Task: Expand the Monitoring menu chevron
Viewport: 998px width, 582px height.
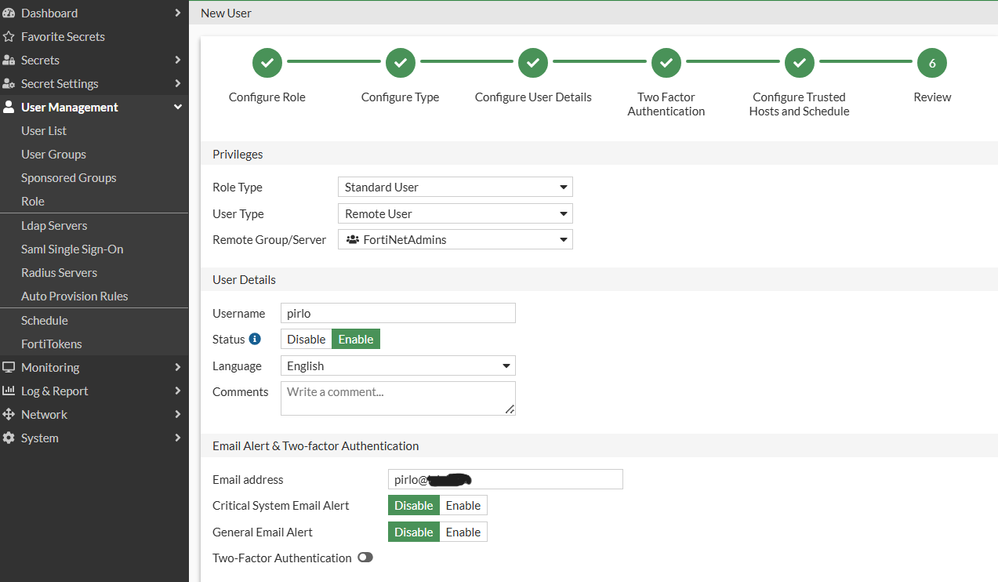Action: 178,367
